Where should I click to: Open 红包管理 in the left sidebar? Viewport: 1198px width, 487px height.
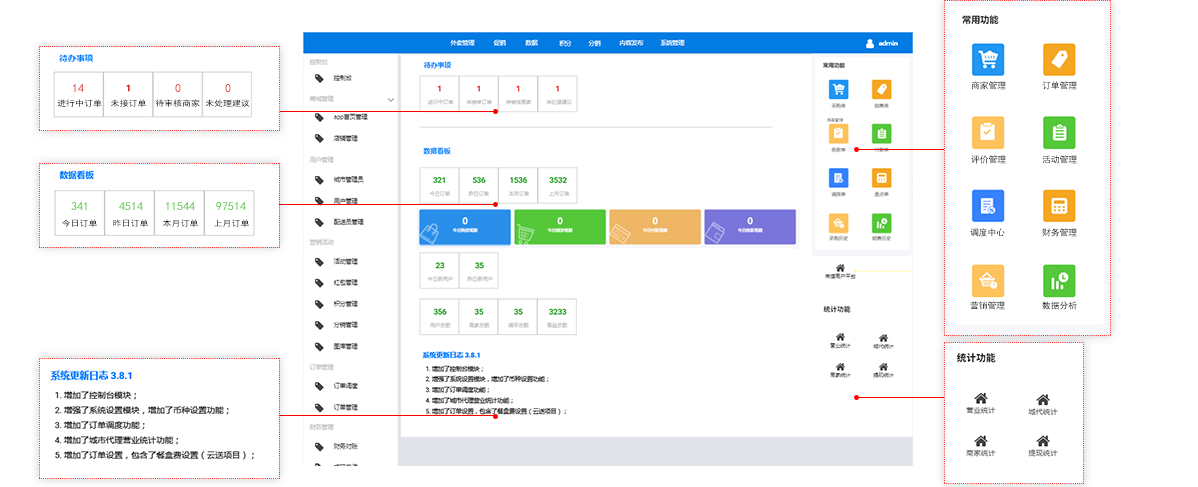tap(345, 283)
